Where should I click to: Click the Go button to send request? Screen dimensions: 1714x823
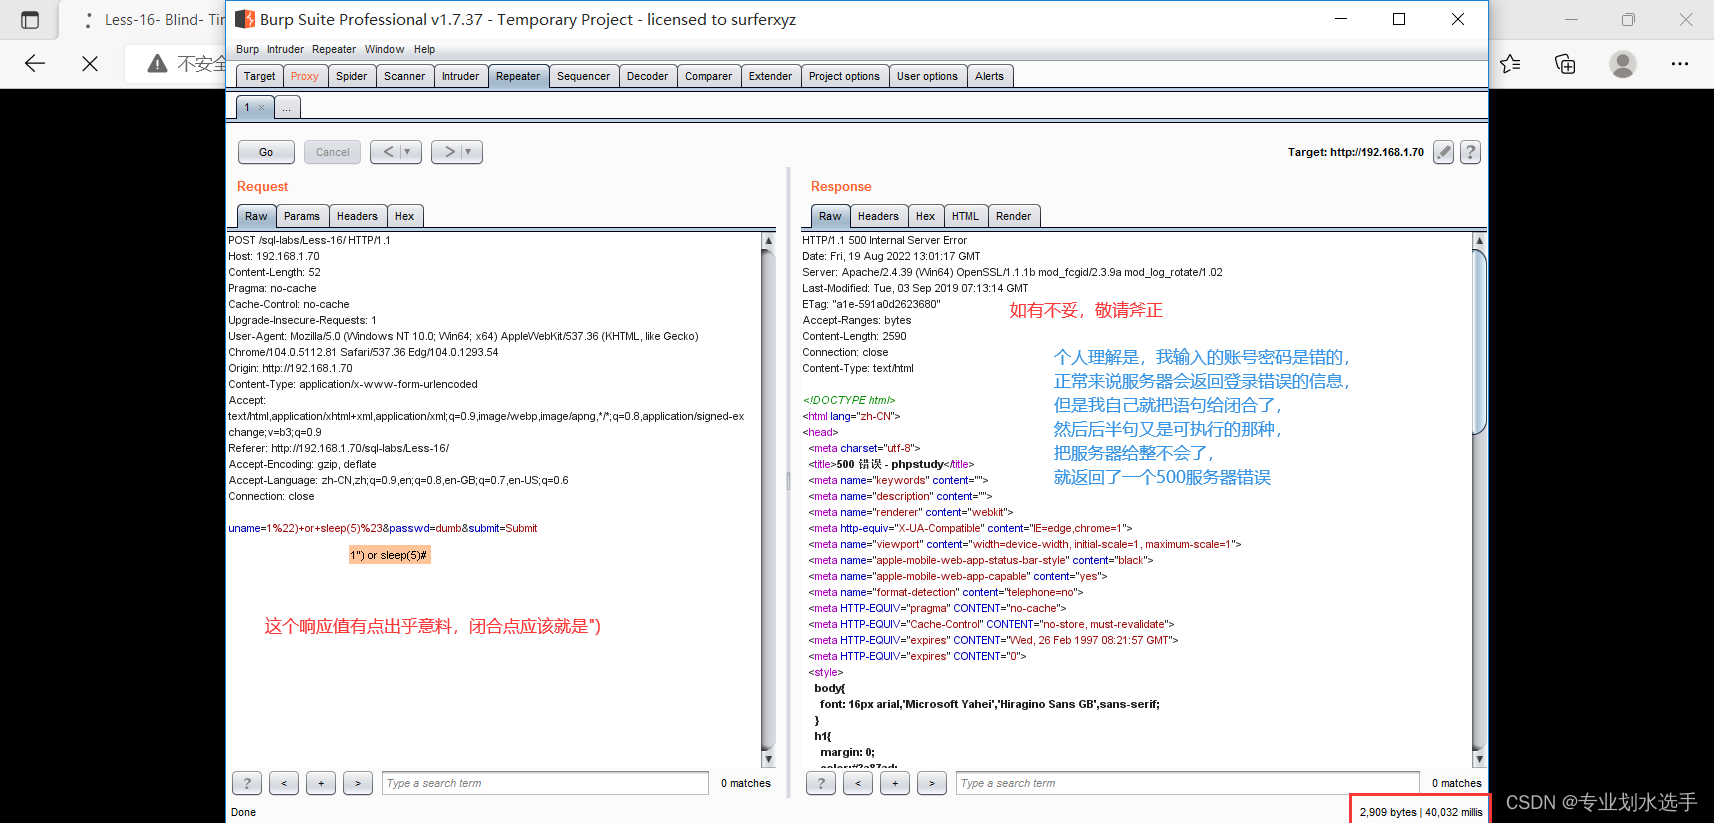coord(266,152)
